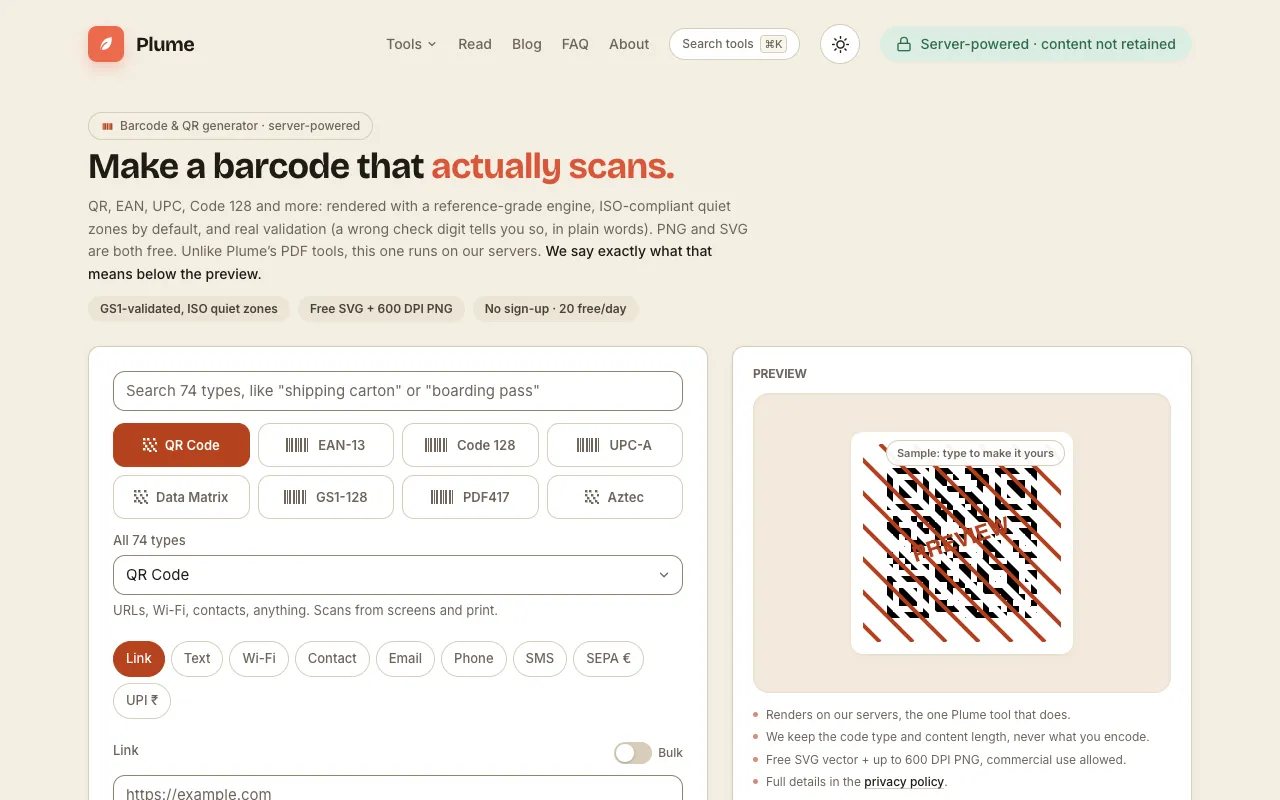Enable the Bulk toggle switch
This screenshot has height=800, width=1280.
[633, 753]
